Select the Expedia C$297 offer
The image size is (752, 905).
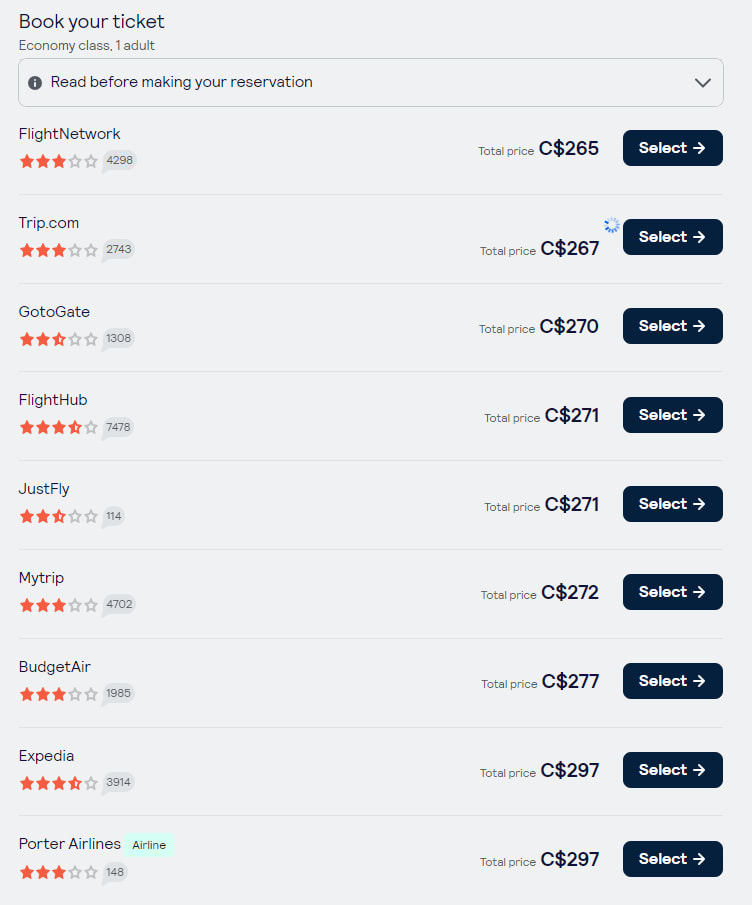tap(672, 770)
